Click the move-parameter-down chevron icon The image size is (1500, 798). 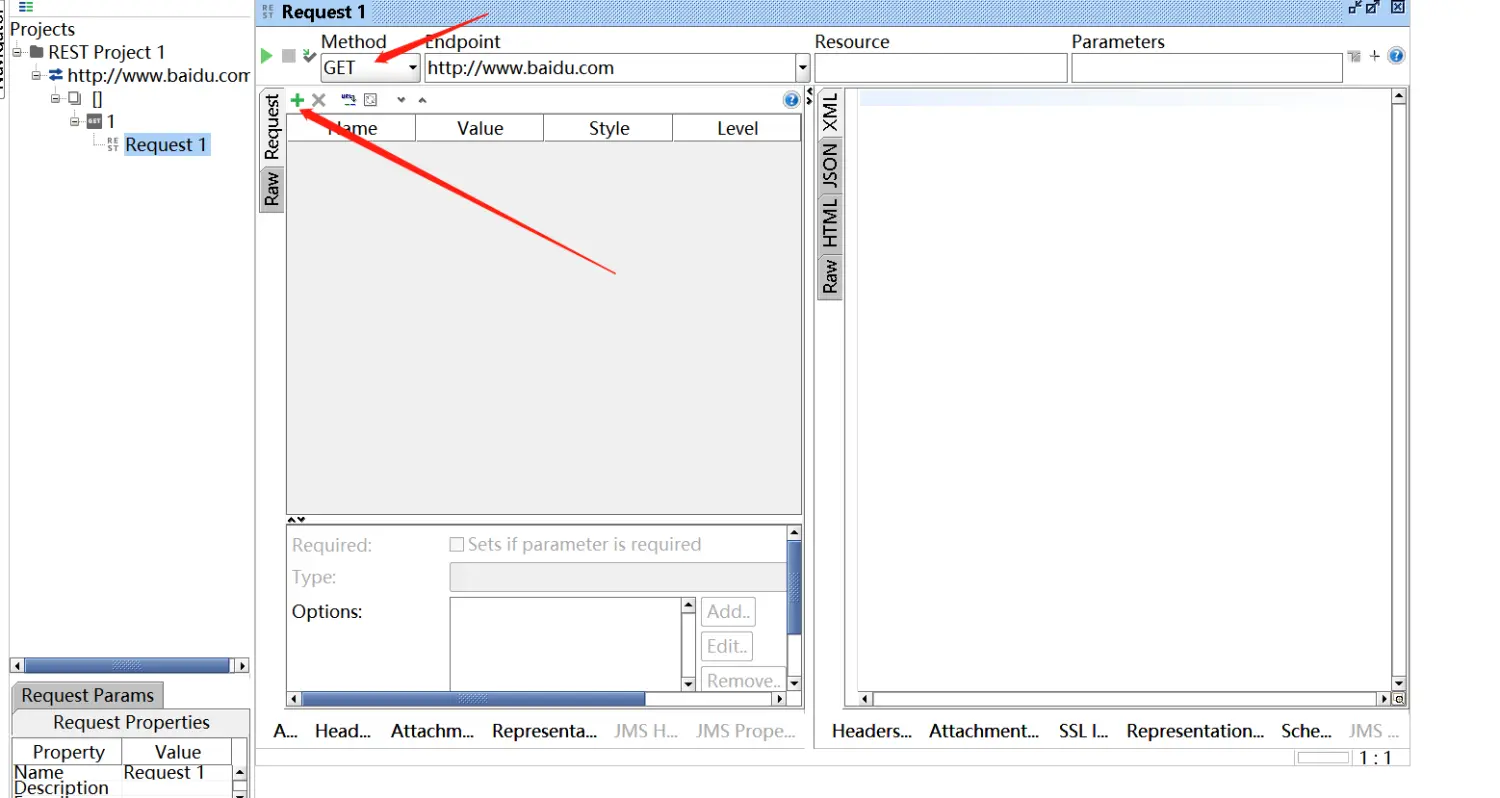[400, 100]
